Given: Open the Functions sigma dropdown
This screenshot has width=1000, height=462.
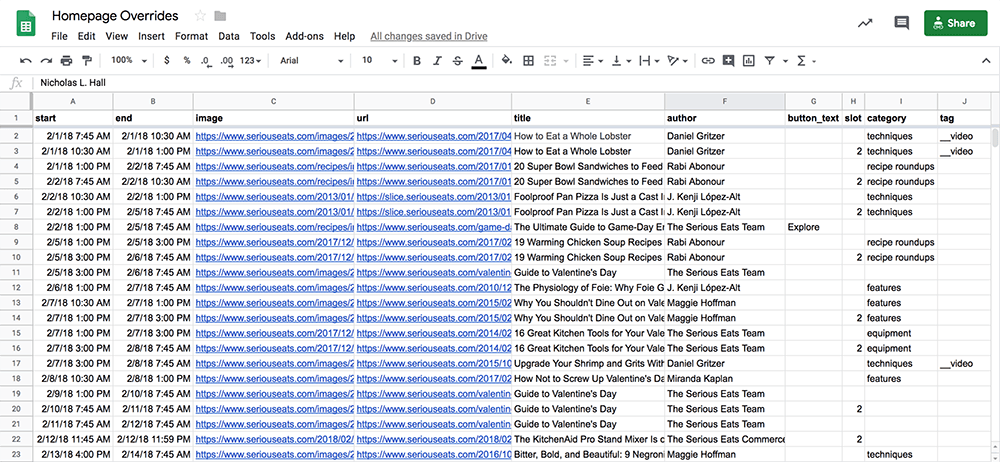Looking at the screenshot, I should [x=806, y=61].
